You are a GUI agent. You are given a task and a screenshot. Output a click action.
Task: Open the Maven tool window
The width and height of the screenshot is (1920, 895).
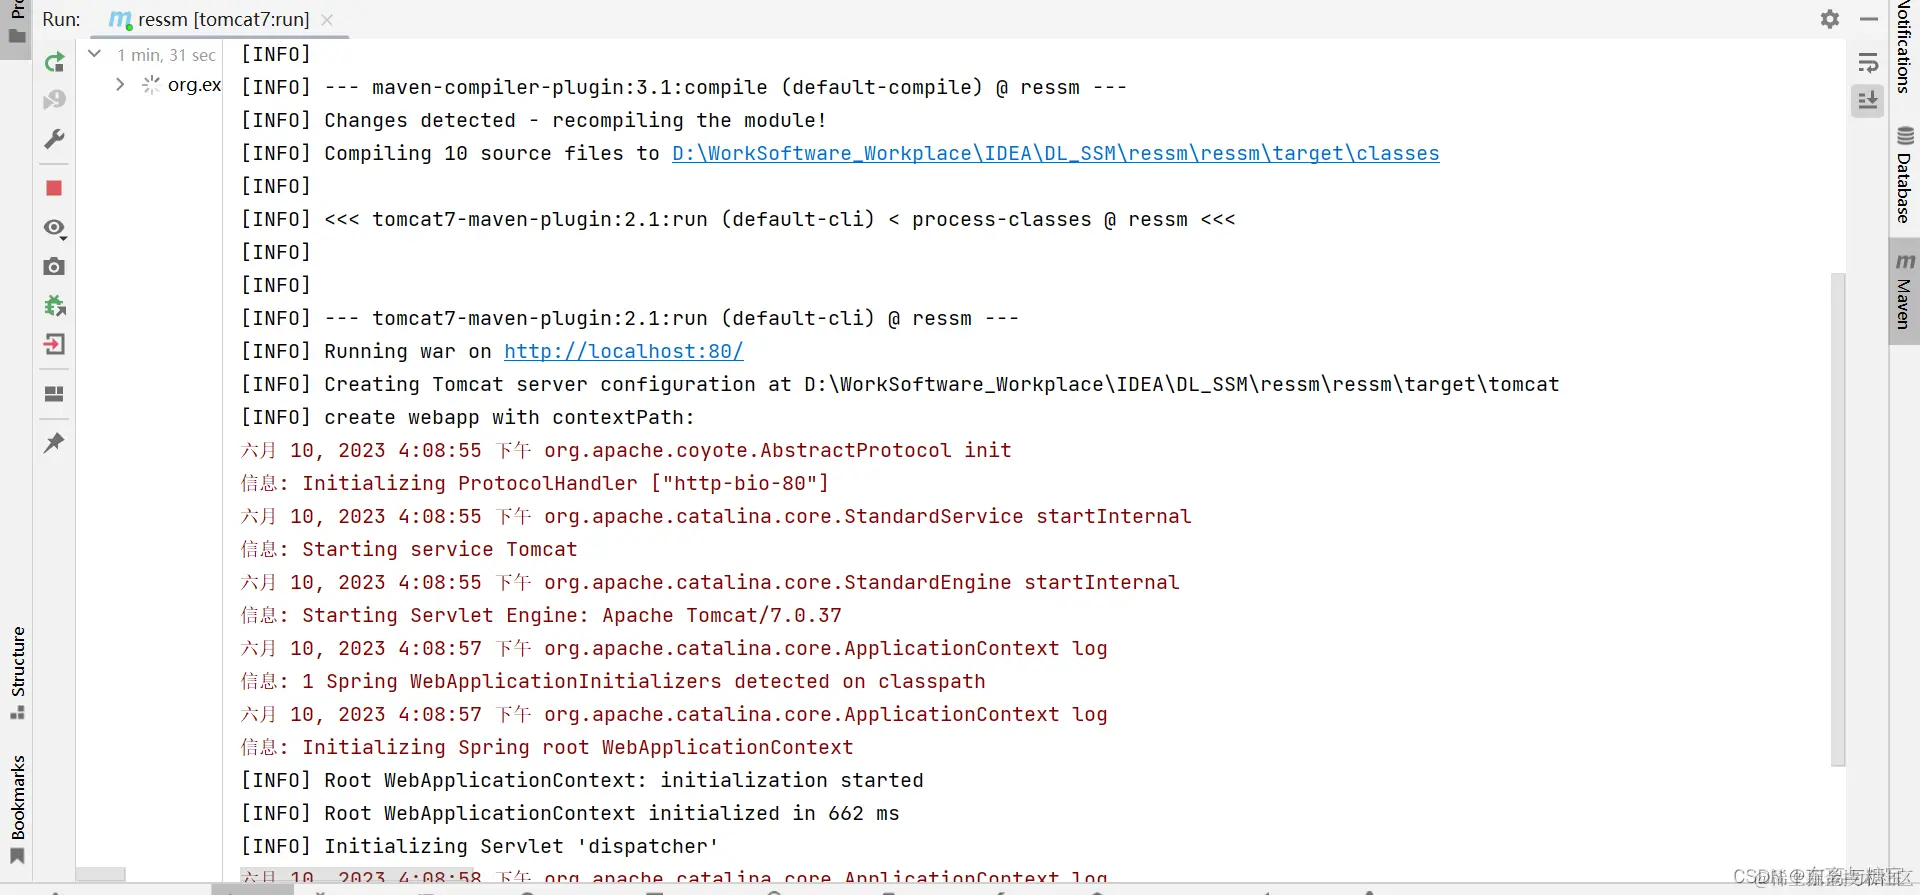tap(1904, 291)
